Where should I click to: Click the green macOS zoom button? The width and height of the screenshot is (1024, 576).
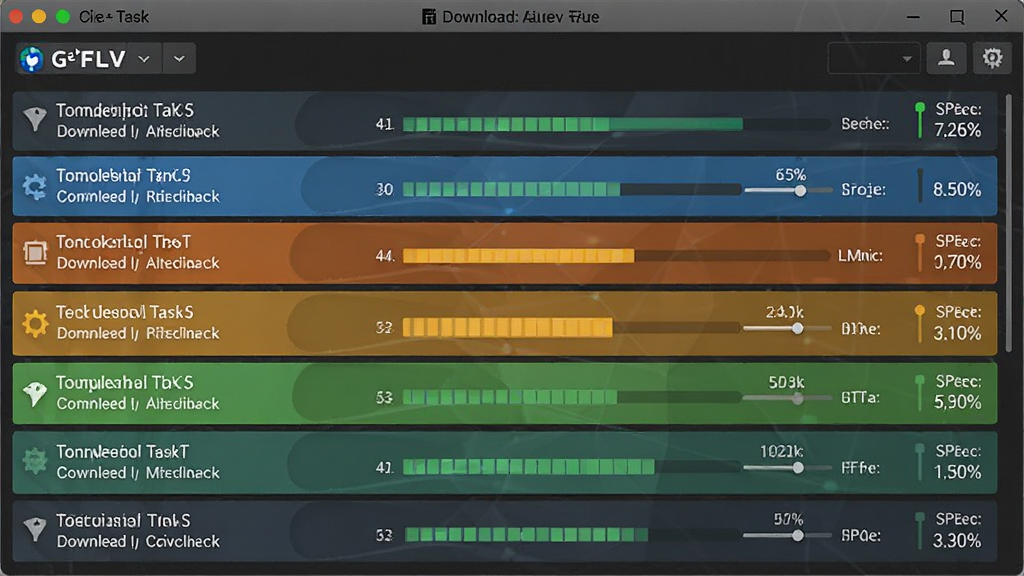pyautogui.click(x=63, y=17)
